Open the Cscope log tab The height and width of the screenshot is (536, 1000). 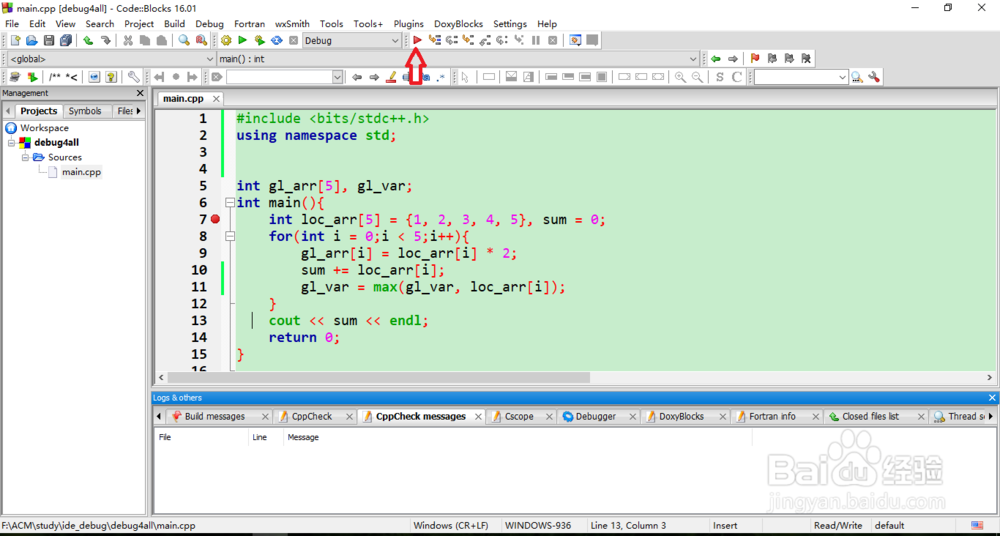518,417
